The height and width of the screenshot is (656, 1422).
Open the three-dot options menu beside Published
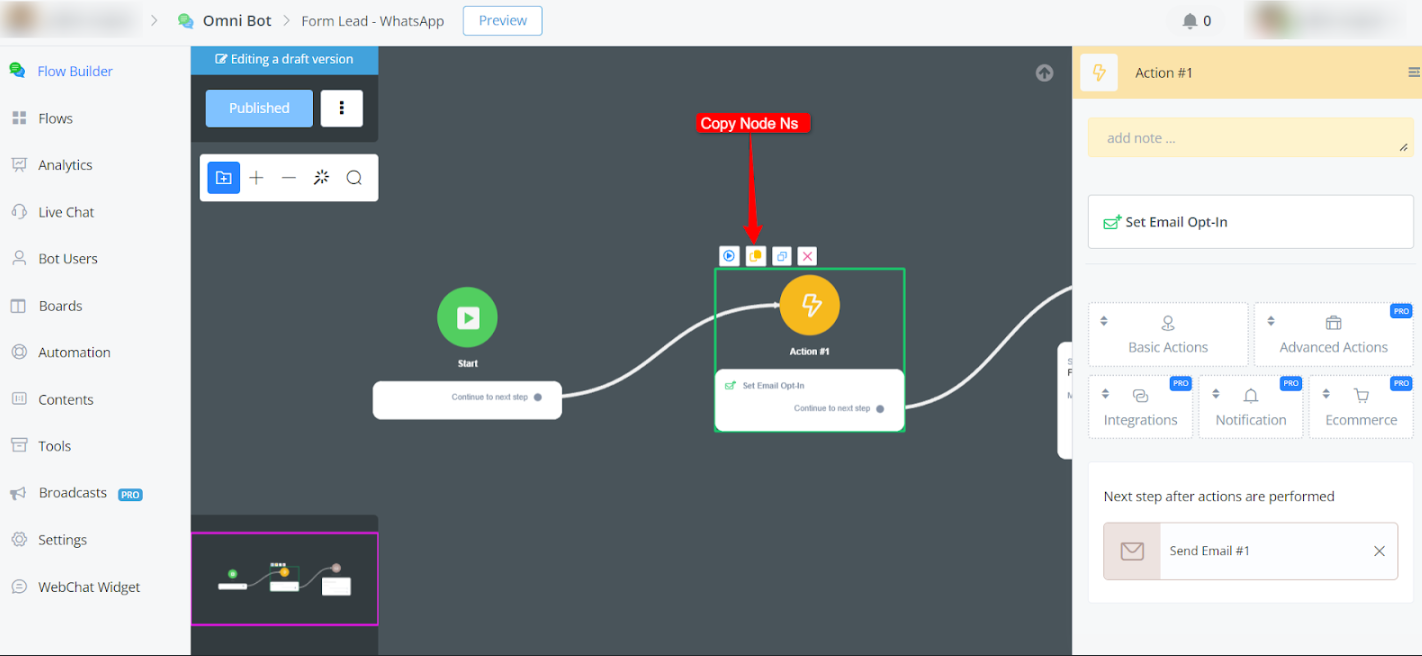(x=342, y=108)
